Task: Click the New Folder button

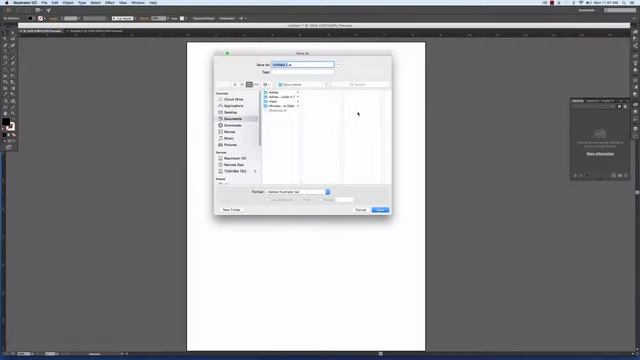Action: pos(231,210)
